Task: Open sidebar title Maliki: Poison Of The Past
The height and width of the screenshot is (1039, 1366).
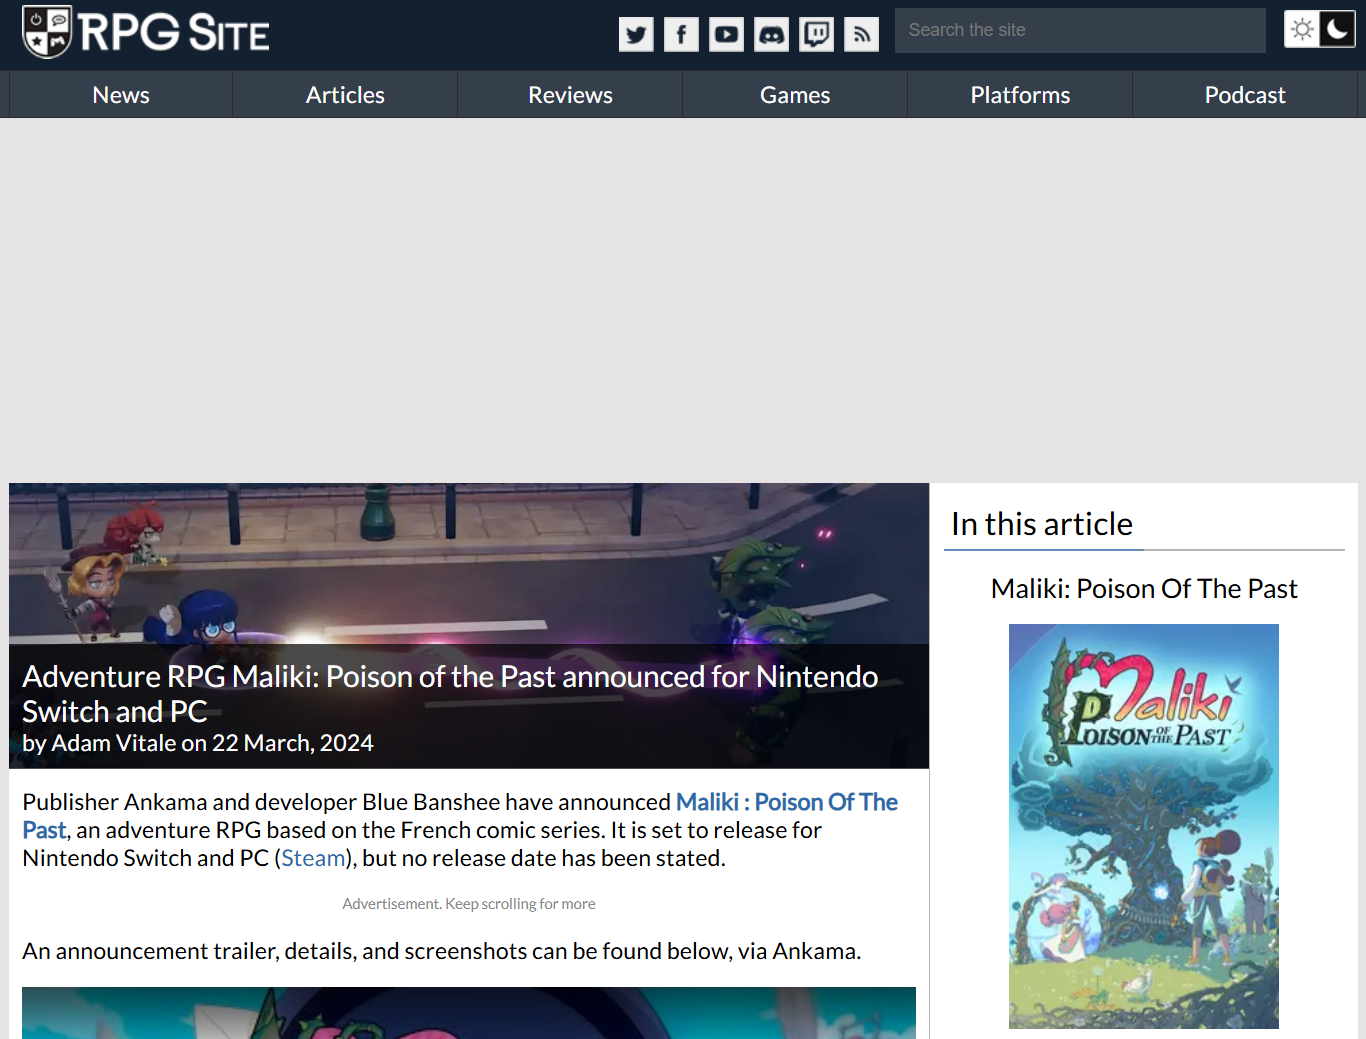Action: pos(1143,589)
